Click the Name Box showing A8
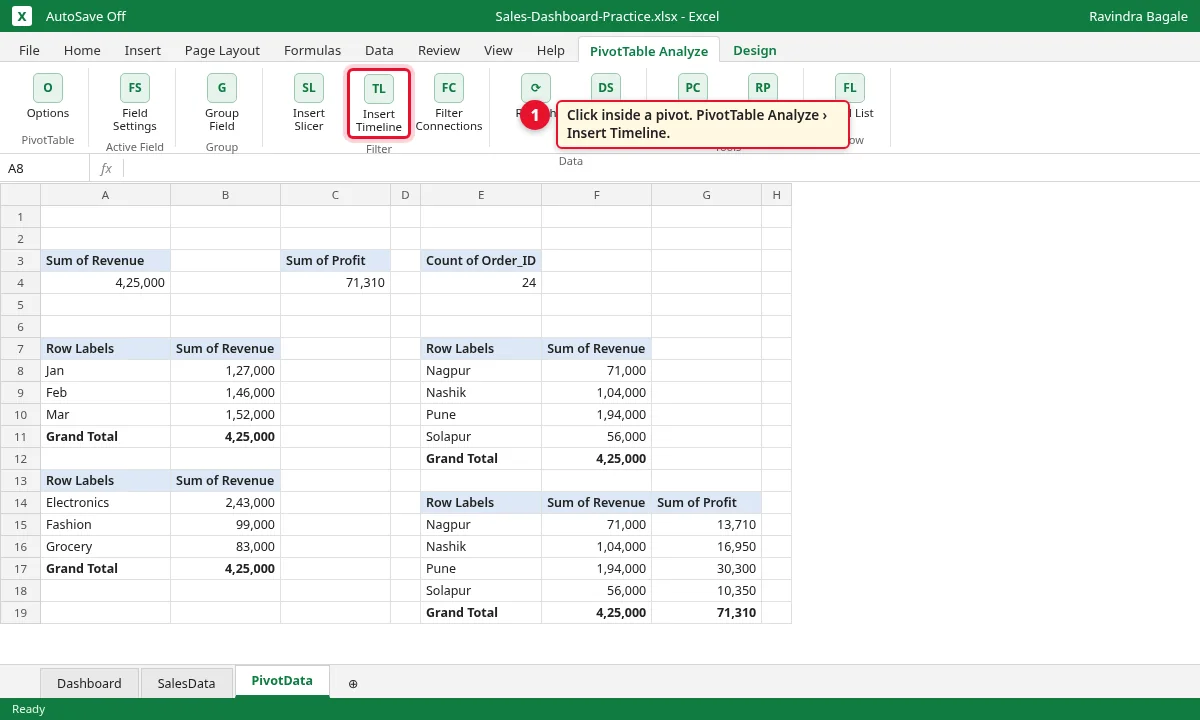This screenshot has height=720, width=1200. (45, 168)
